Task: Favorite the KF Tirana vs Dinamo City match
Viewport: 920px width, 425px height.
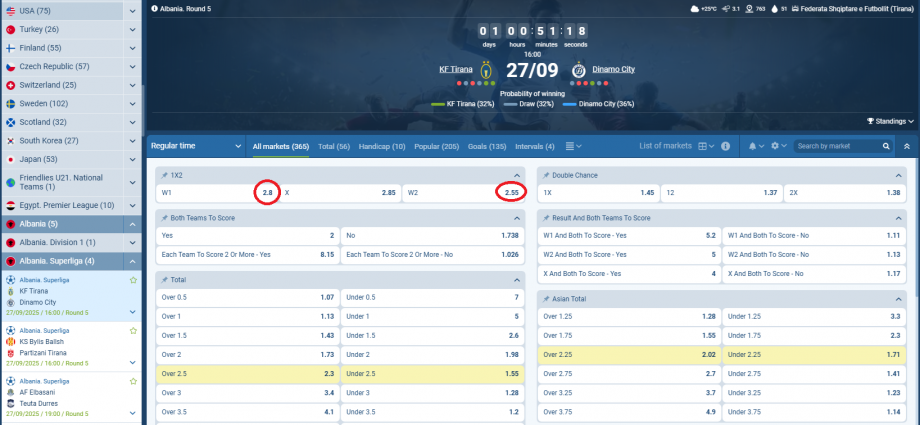Action: (132, 280)
